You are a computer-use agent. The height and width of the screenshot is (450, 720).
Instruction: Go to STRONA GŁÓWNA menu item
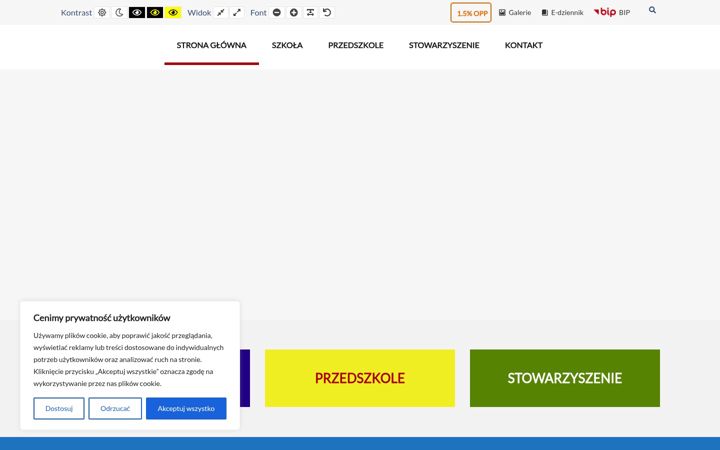pos(212,45)
